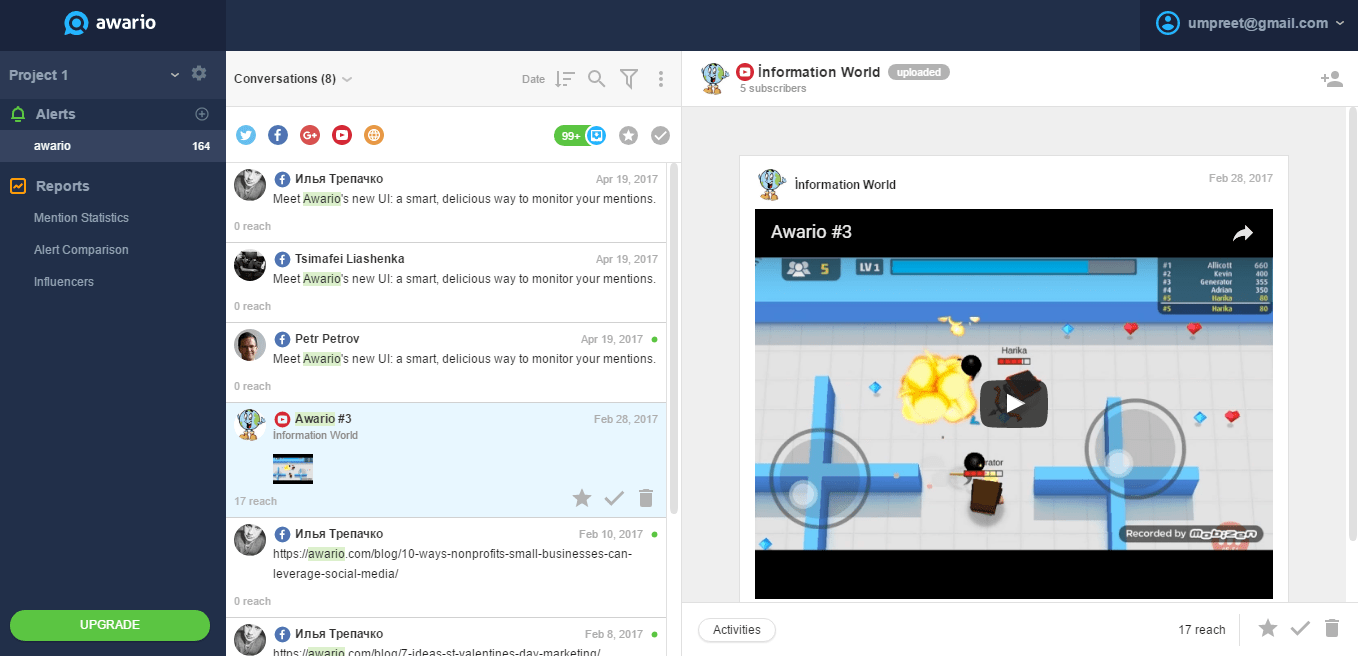Click Petr Petrov's avatar photo
The width and height of the screenshot is (1358, 656).
tap(250, 345)
